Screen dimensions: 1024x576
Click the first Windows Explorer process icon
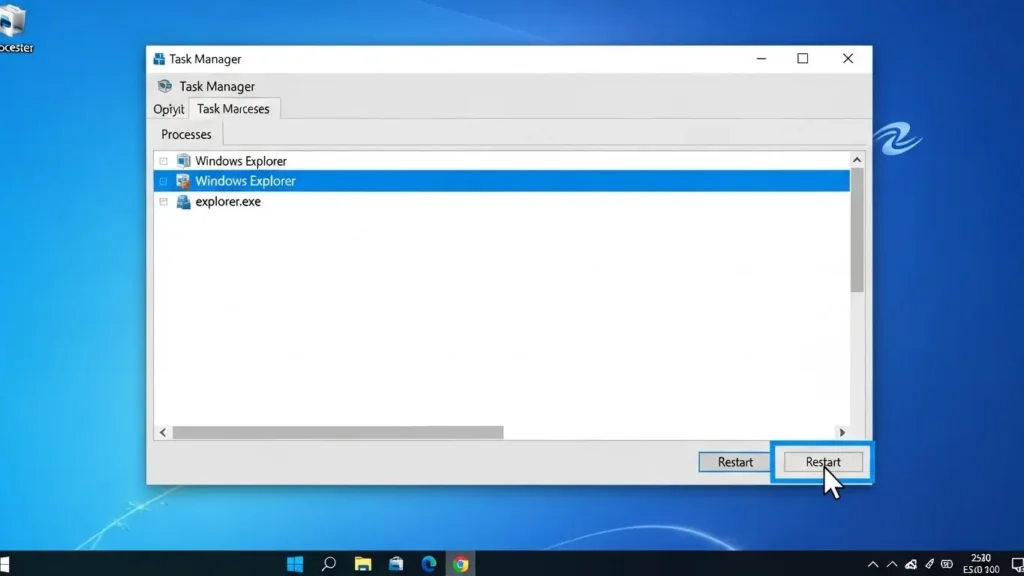pyautogui.click(x=183, y=161)
